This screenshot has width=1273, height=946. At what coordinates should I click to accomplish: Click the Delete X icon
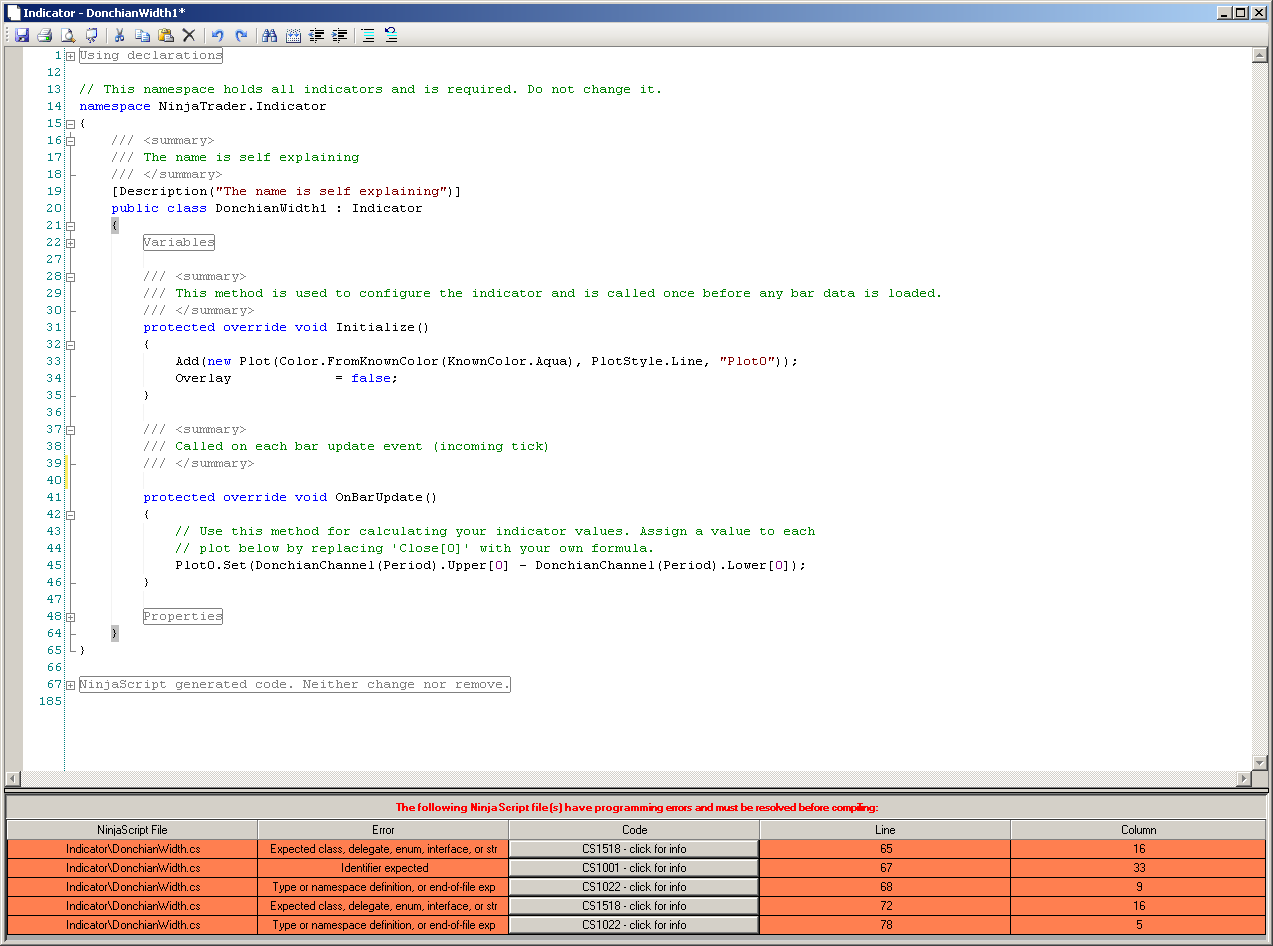(x=188, y=35)
